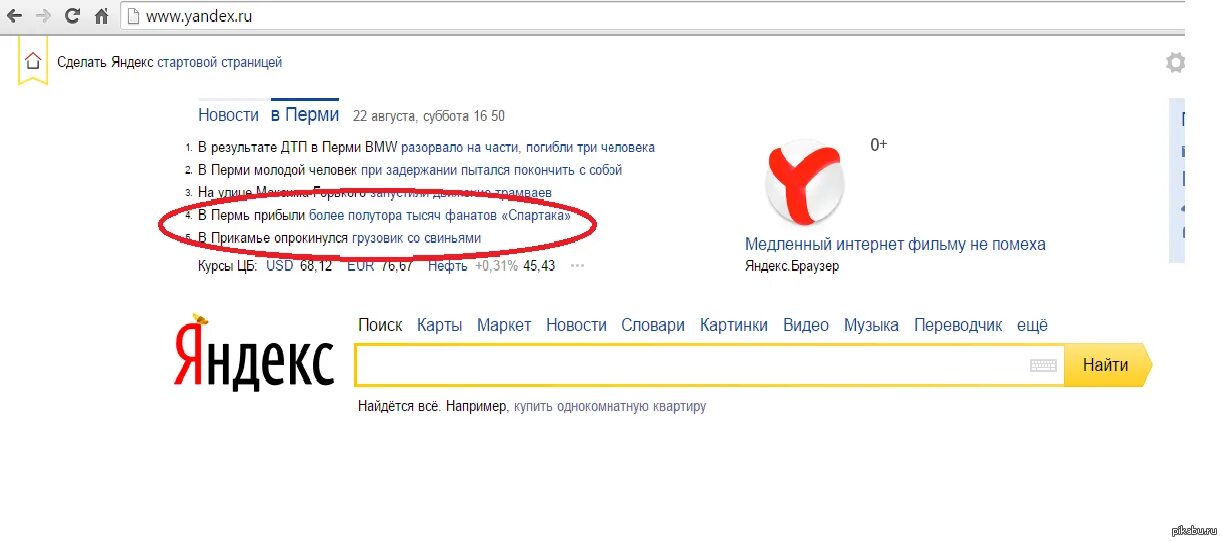Open the Карты service
The image size is (1222, 542).
click(440, 325)
